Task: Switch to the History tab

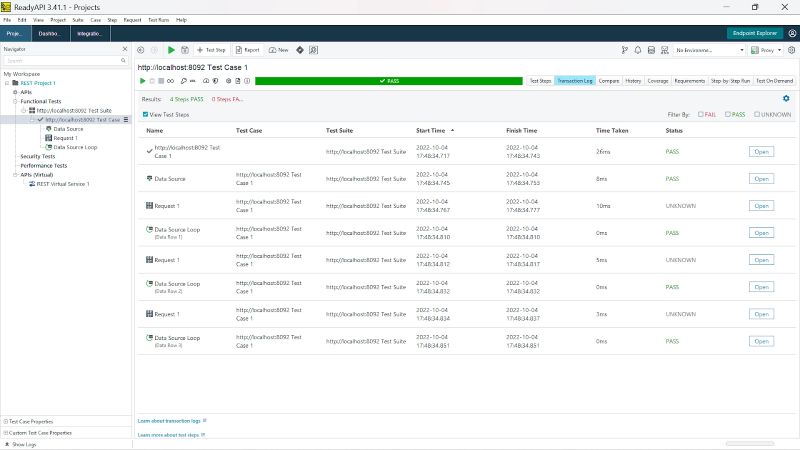Action: coord(633,81)
